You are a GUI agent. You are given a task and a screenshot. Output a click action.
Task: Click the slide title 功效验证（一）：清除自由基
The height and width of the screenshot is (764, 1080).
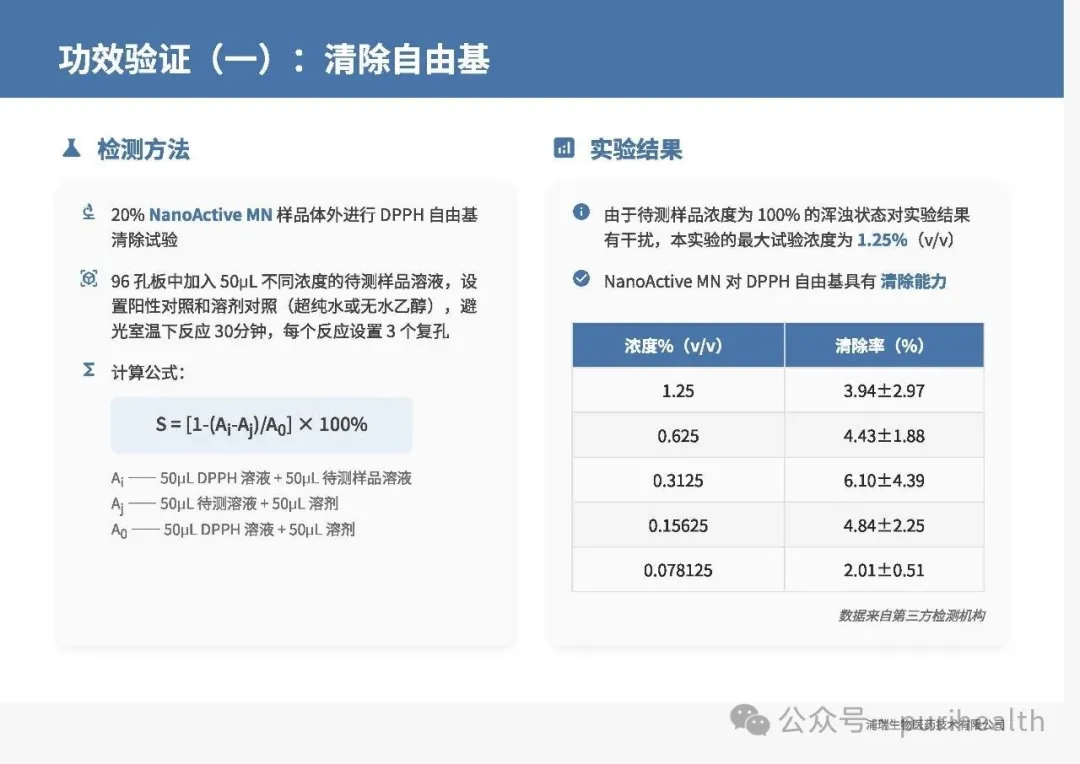(274, 60)
